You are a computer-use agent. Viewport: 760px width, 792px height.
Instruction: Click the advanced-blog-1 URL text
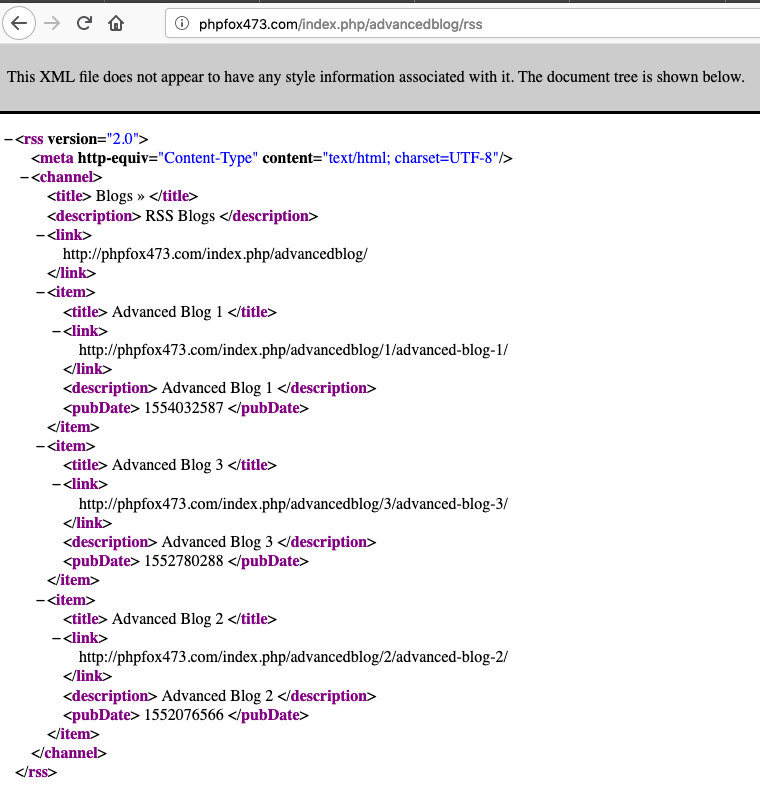point(293,350)
